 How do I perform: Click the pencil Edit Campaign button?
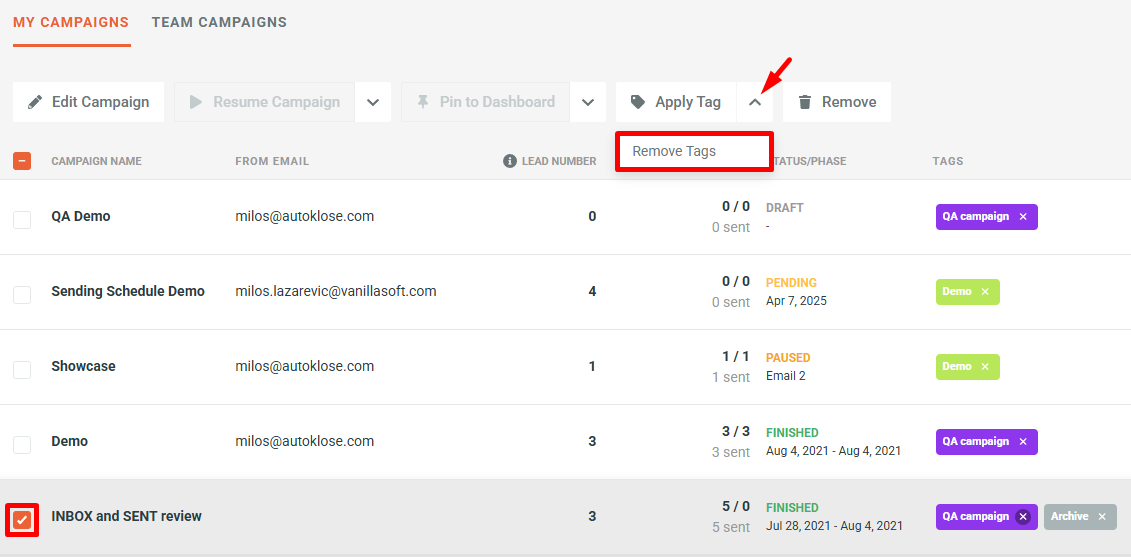88,102
